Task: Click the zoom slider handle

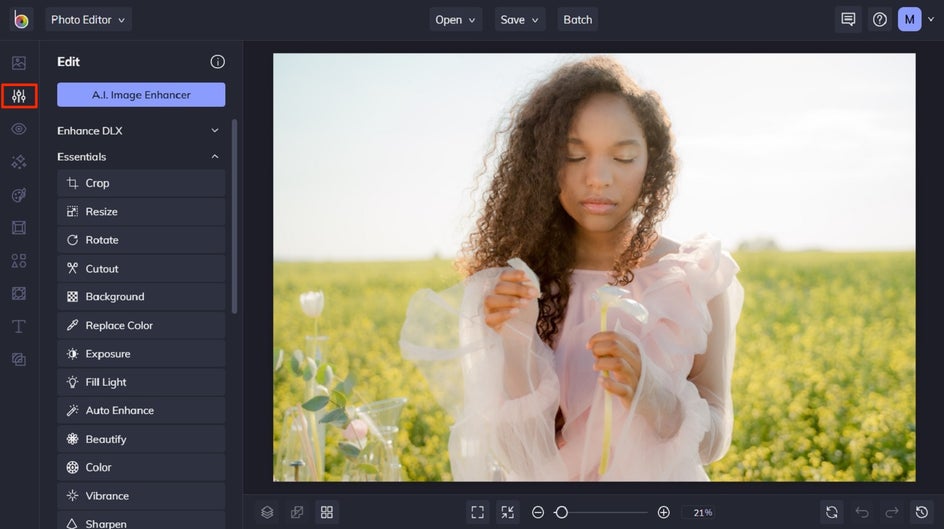Action: (x=561, y=512)
